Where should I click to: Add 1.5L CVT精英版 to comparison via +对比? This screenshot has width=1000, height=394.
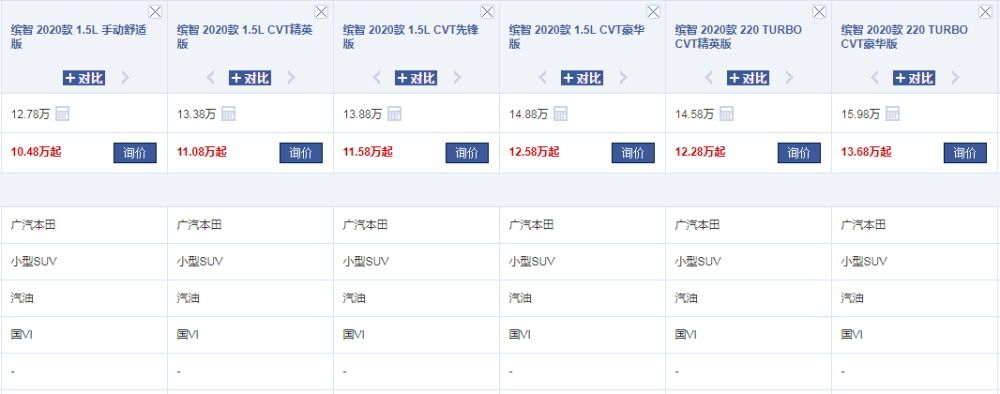pyautogui.click(x=250, y=78)
